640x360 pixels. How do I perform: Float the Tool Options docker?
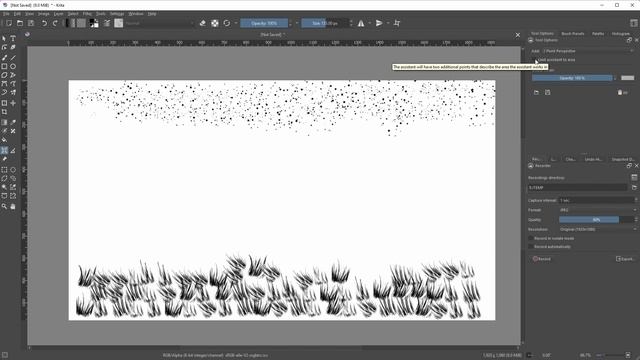(629, 40)
